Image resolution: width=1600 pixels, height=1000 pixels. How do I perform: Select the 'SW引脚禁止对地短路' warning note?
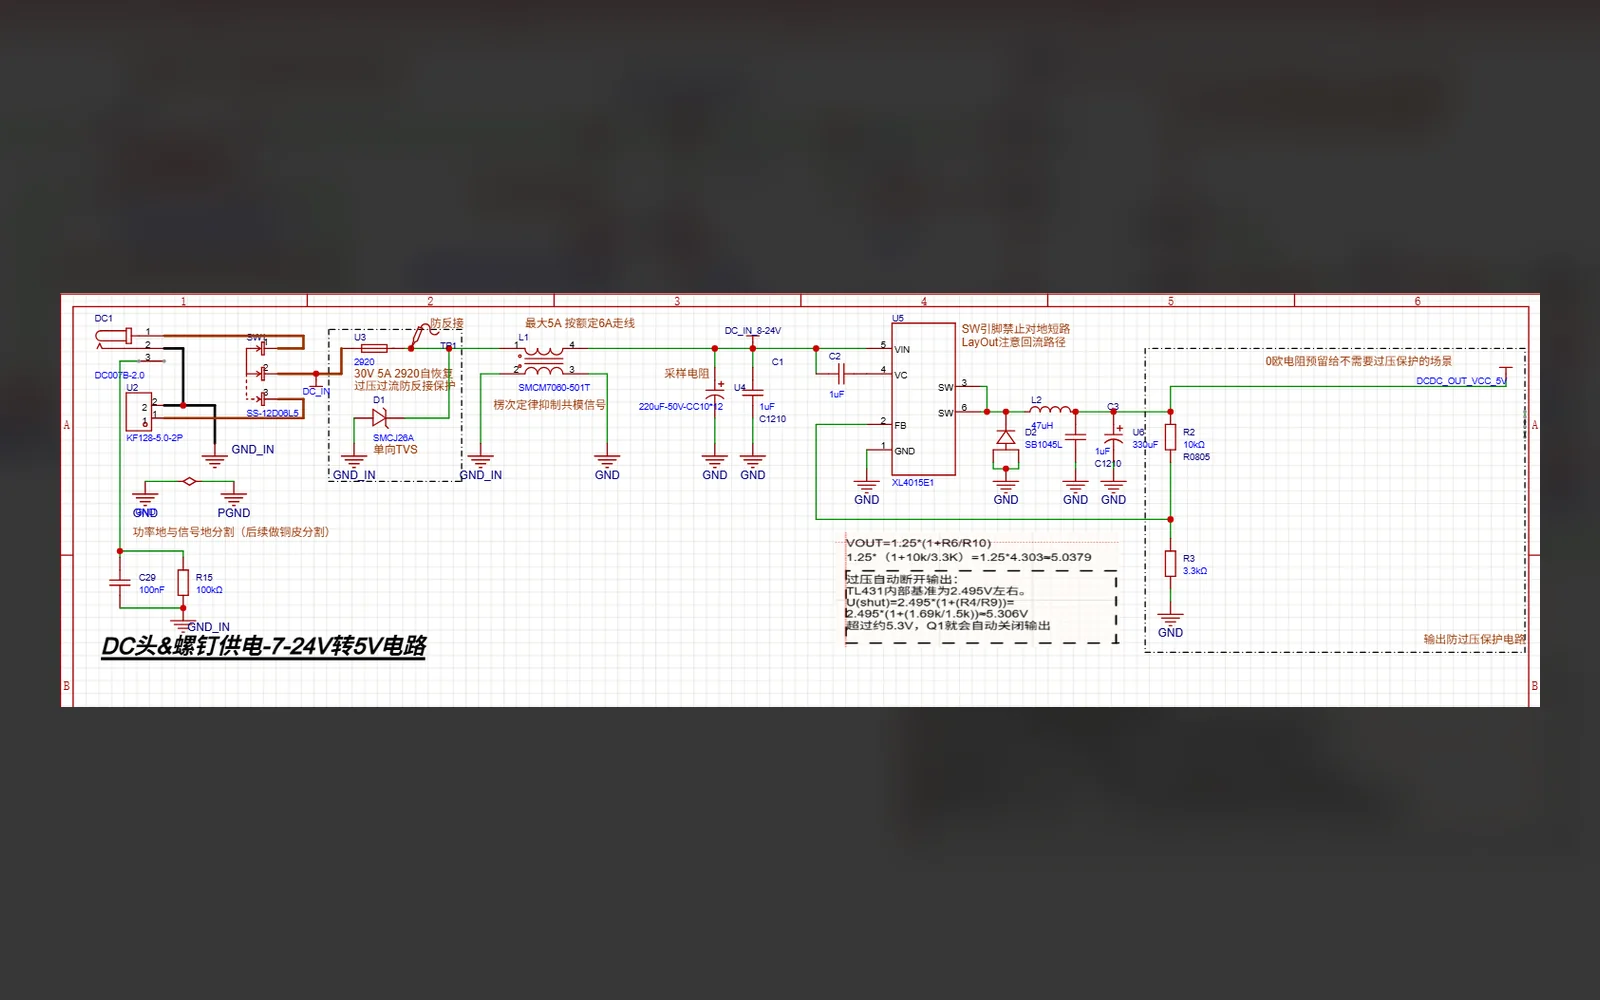tap(1016, 329)
